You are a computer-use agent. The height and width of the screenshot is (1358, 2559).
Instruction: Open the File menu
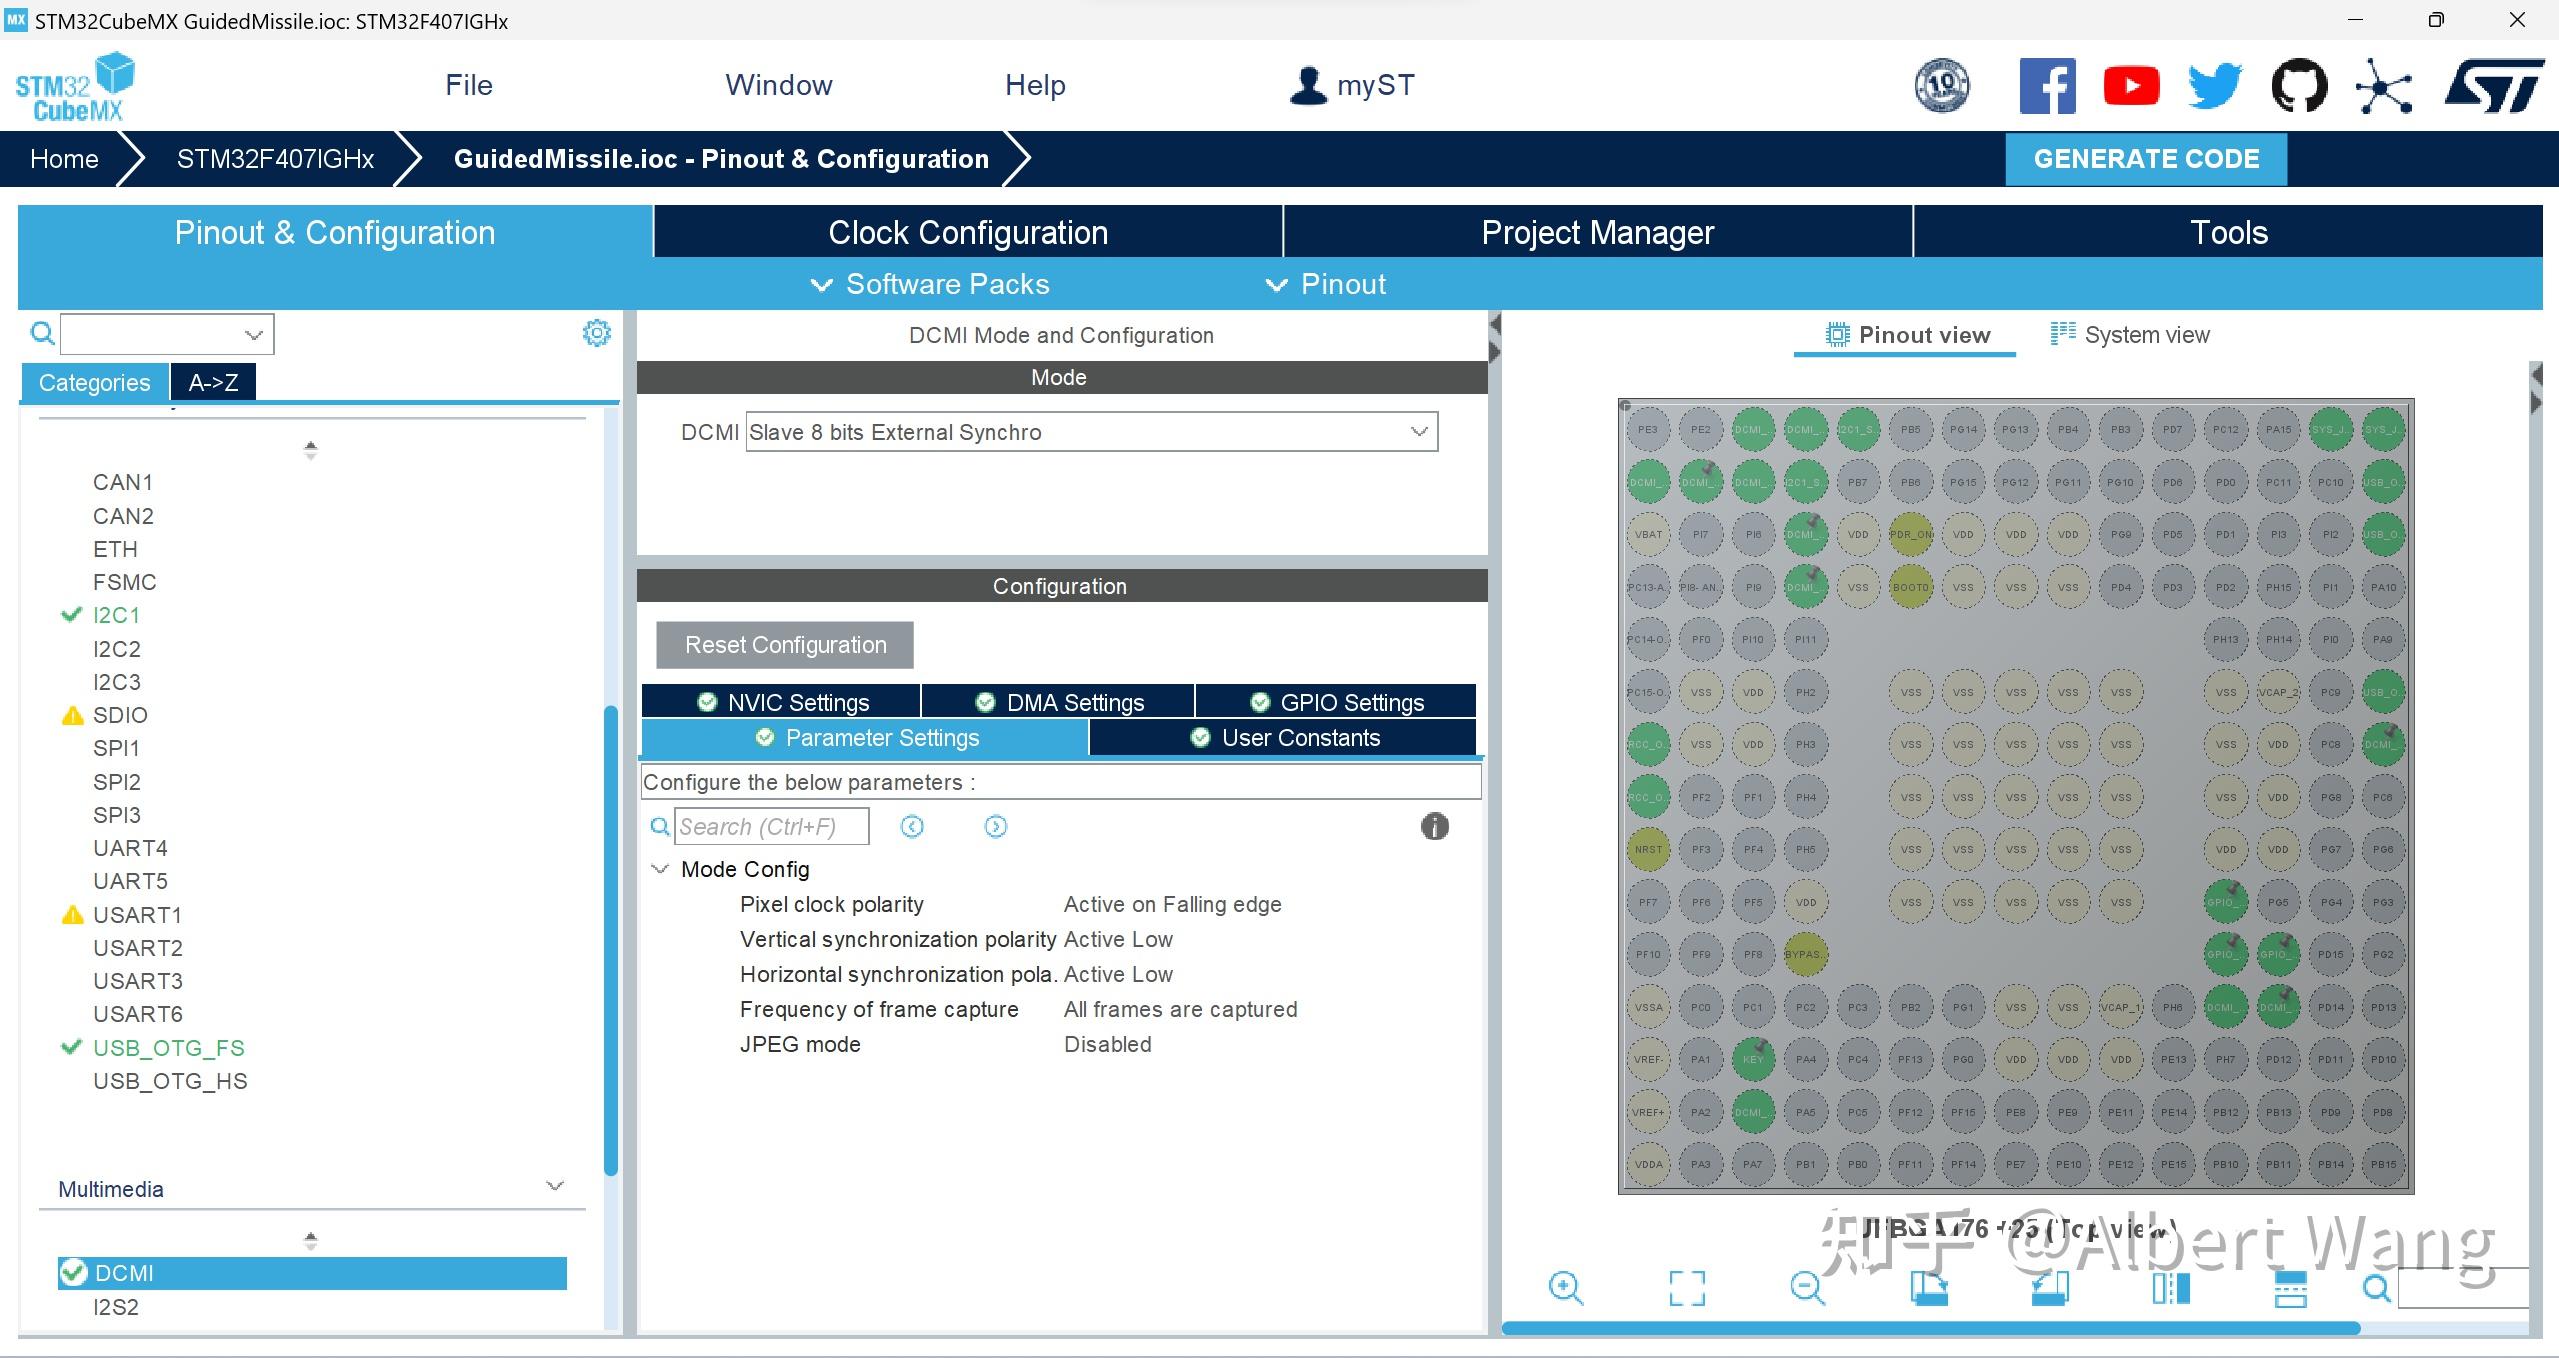click(469, 85)
